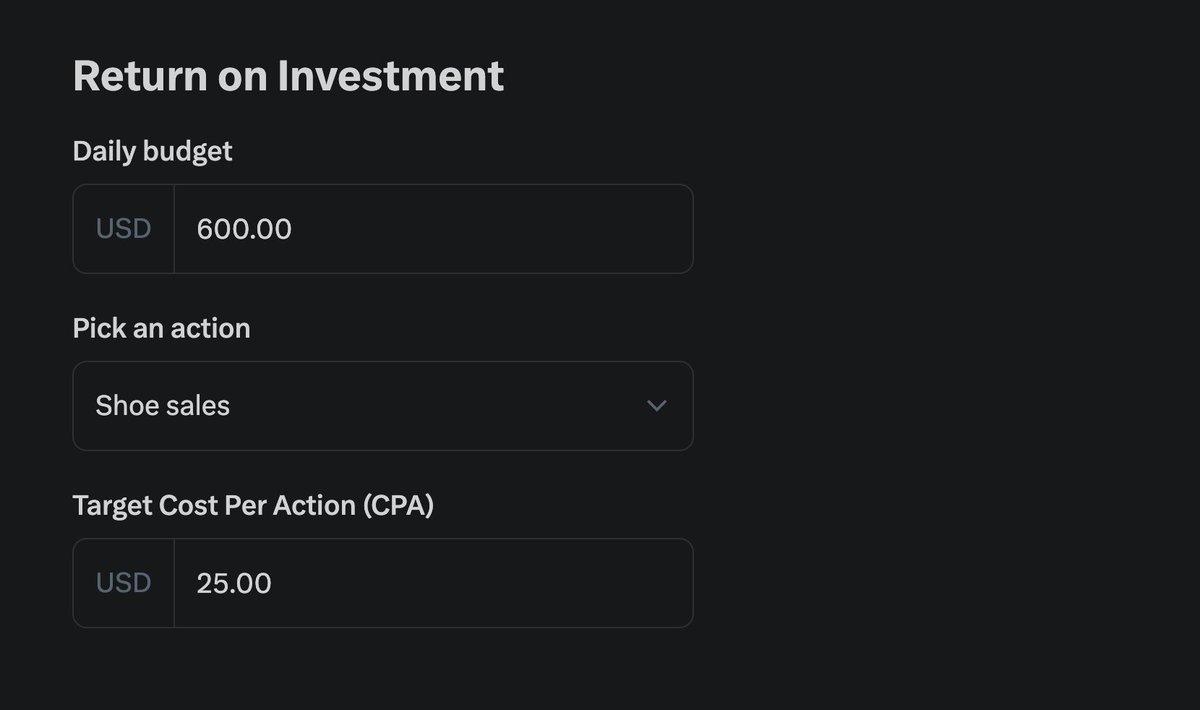Click the USD prefix beside Target CPA
This screenshot has height=710, width=1200.
123,583
